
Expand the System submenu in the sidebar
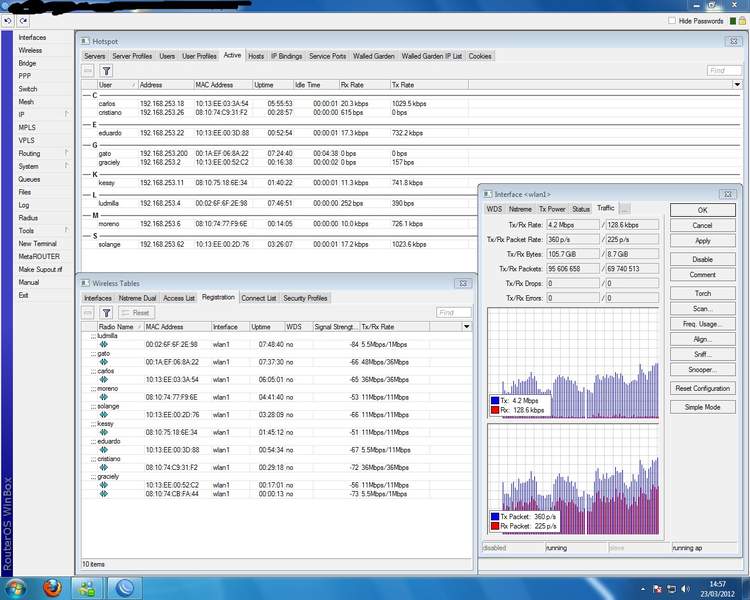click(66, 166)
